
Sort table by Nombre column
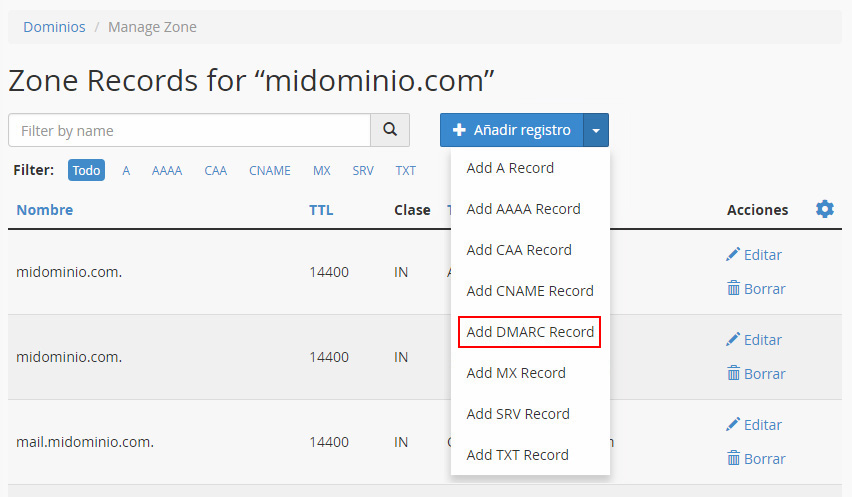45,210
